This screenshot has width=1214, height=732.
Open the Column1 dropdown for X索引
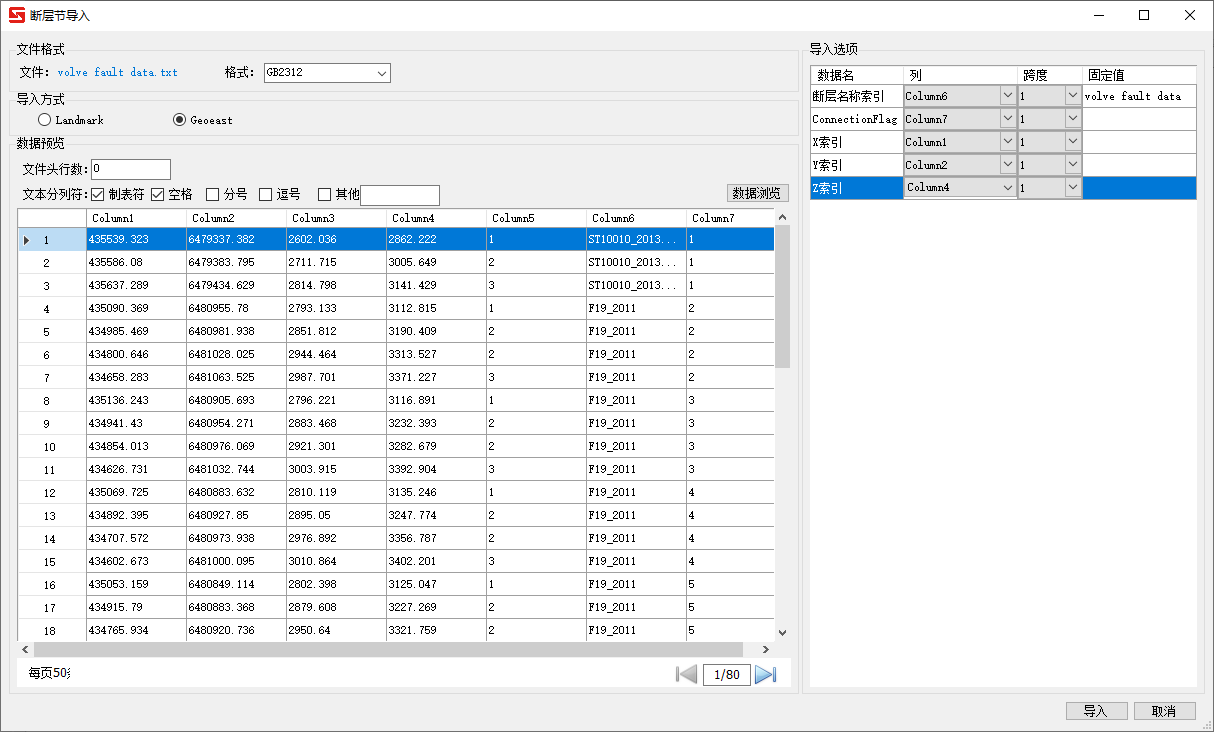[1007, 141]
